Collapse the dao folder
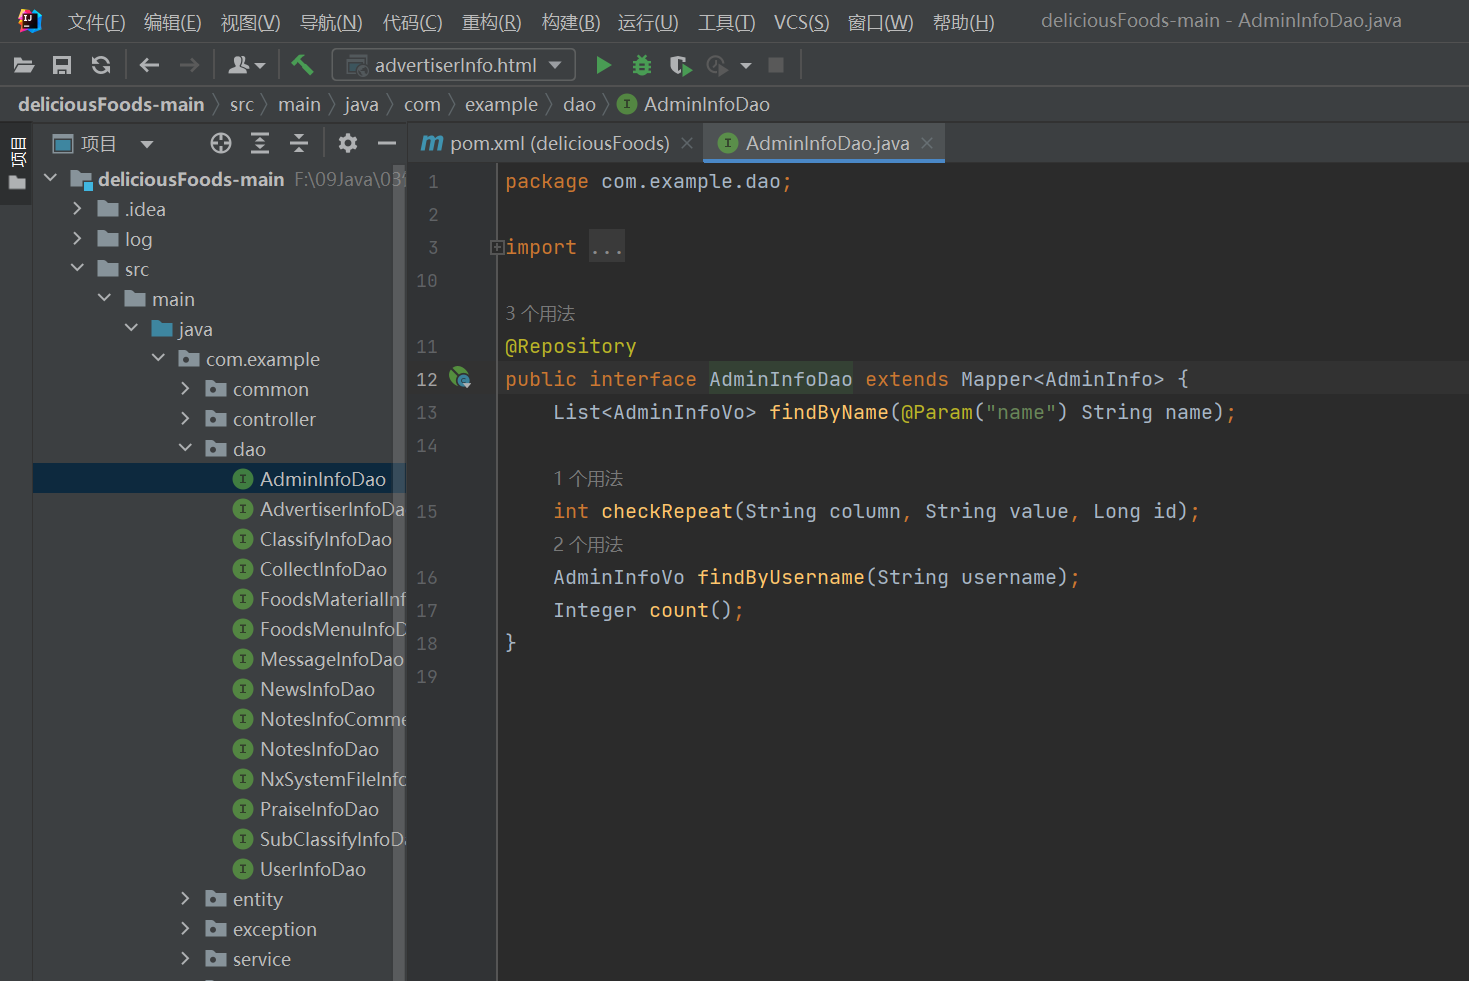 (x=185, y=448)
